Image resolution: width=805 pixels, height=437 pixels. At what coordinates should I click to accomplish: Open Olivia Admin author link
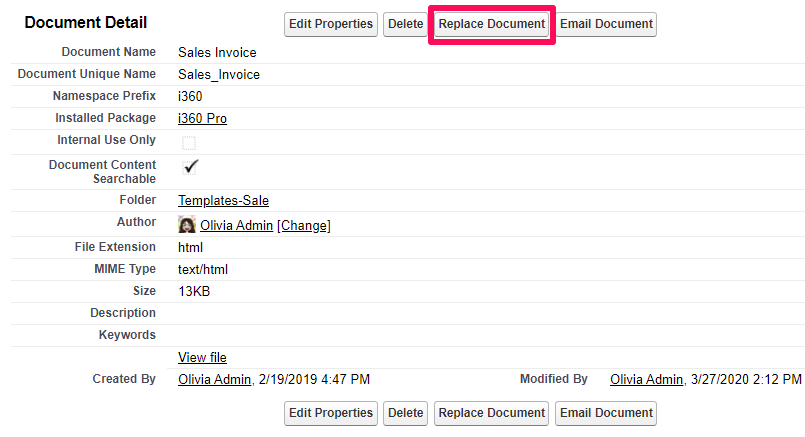pyautogui.click(x=236, y=225)
